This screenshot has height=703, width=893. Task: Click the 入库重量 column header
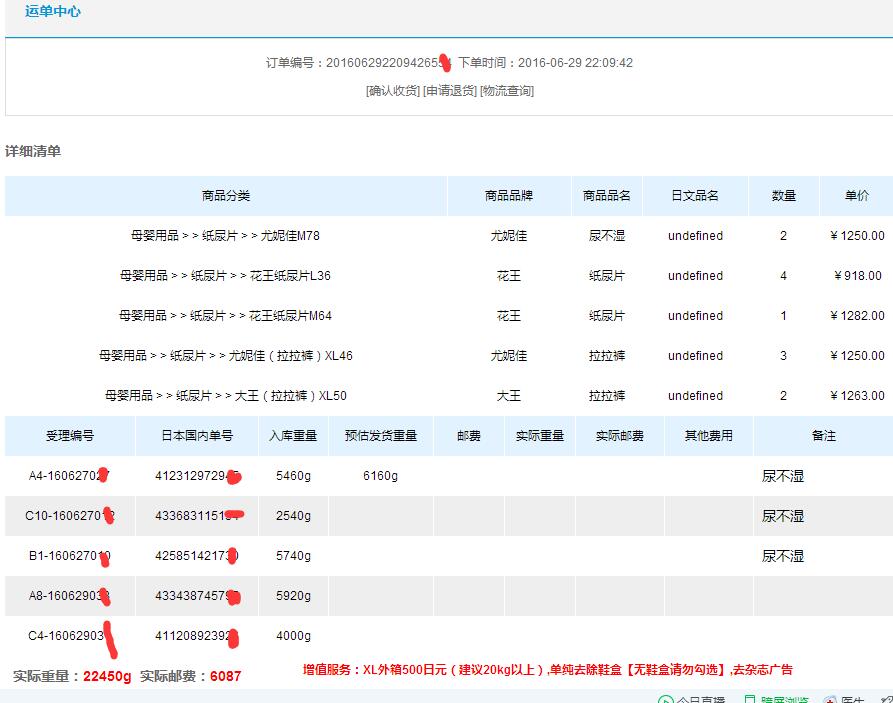pos(293,436)
